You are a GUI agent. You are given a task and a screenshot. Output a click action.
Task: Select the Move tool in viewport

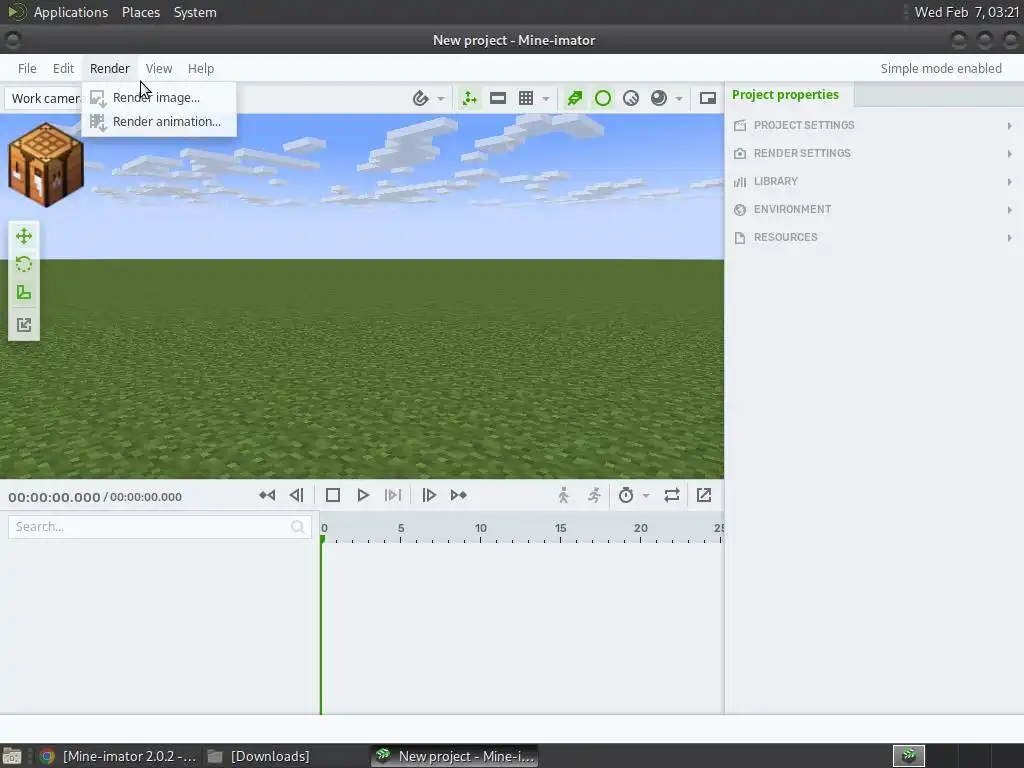24,236
